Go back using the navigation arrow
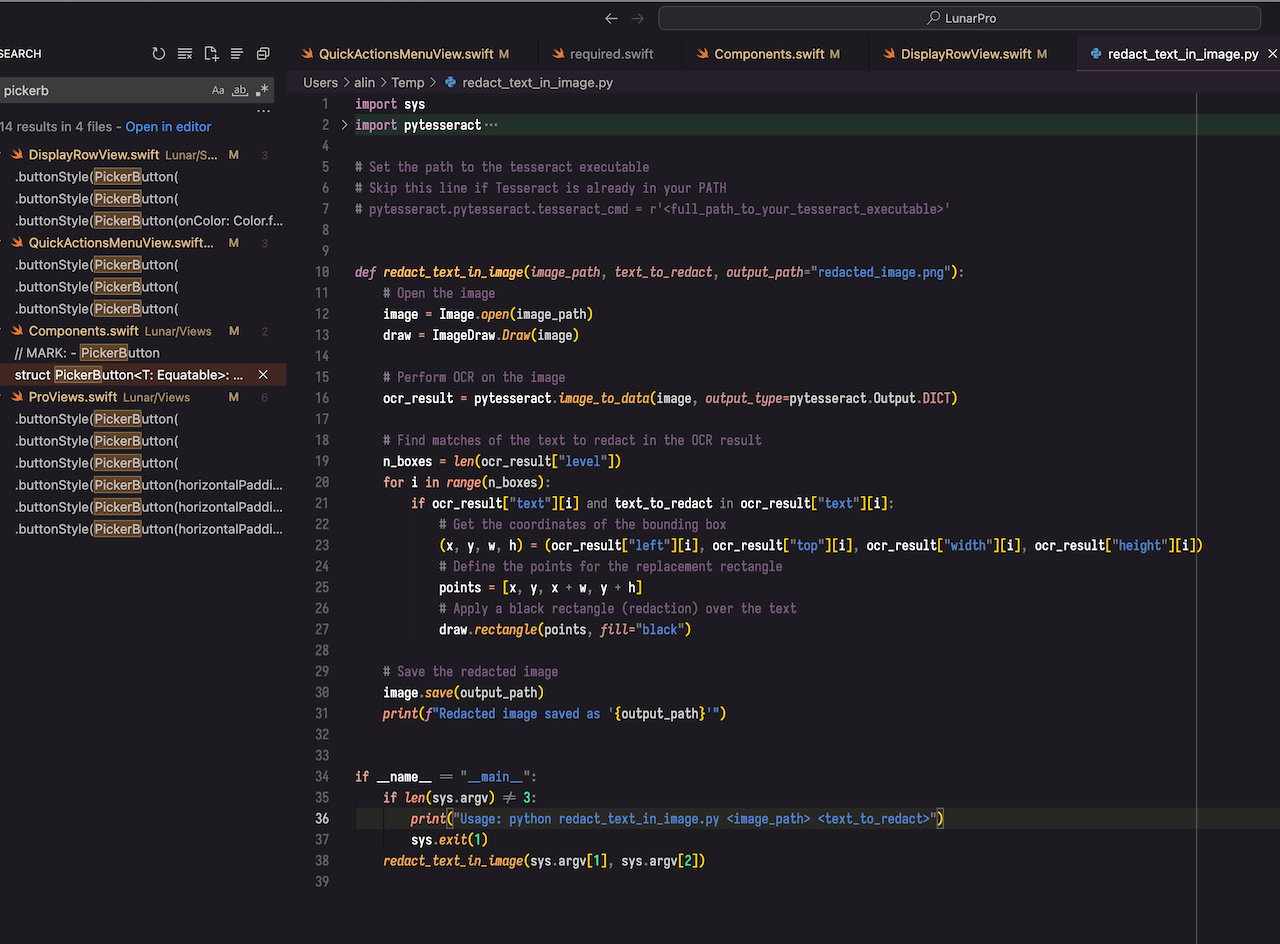Screen dimensions: 1280x944 point(612,18)
